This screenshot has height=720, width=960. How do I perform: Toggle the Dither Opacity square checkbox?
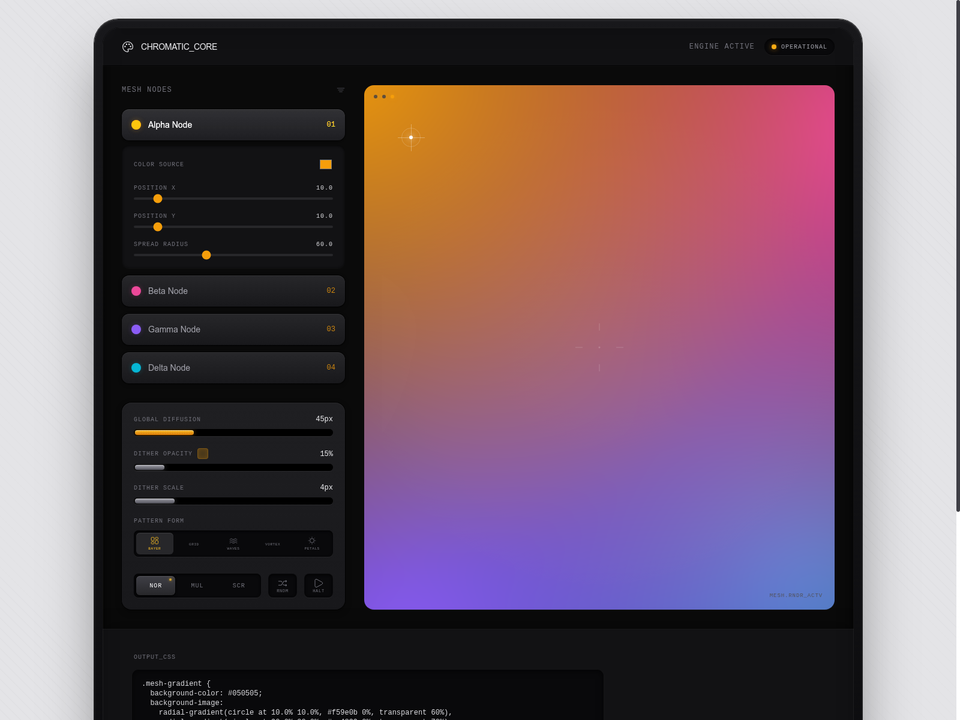(x=203, y=454)
